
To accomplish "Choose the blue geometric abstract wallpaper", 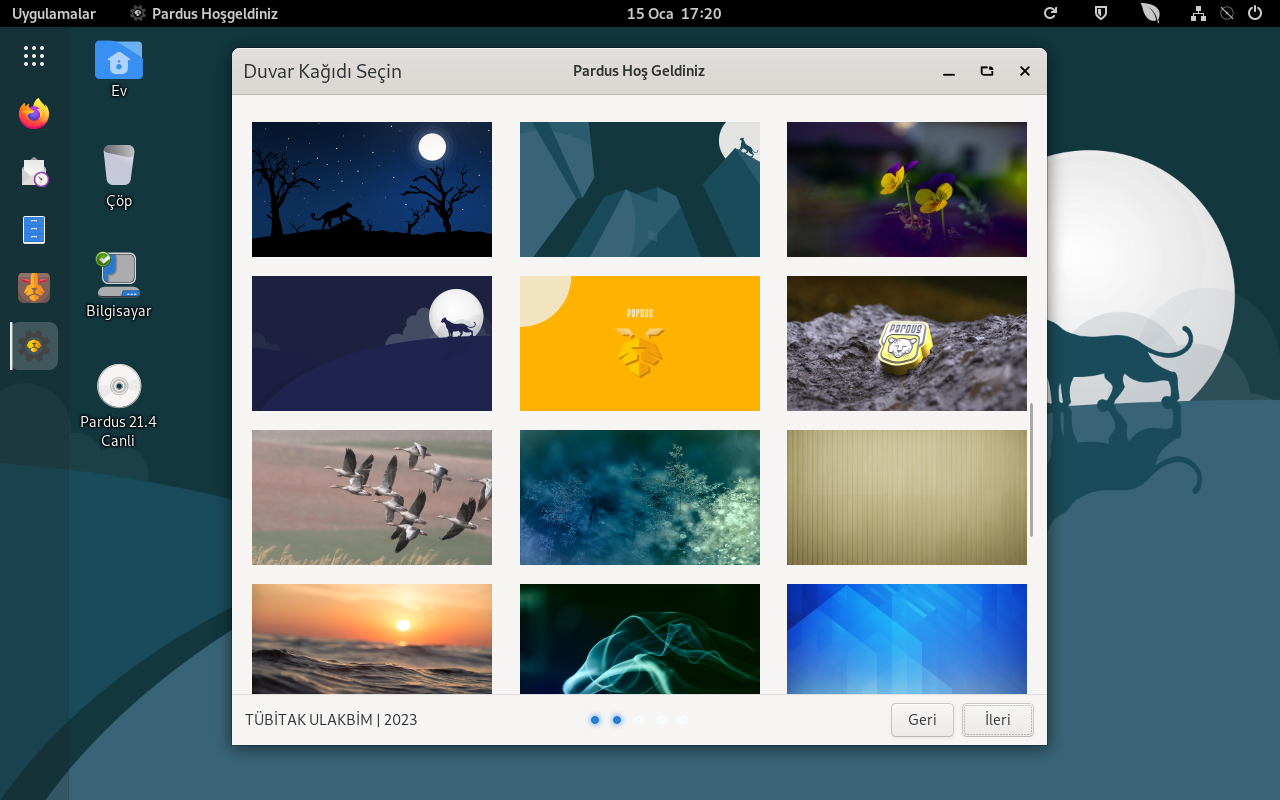I will (x=907, y=639).
